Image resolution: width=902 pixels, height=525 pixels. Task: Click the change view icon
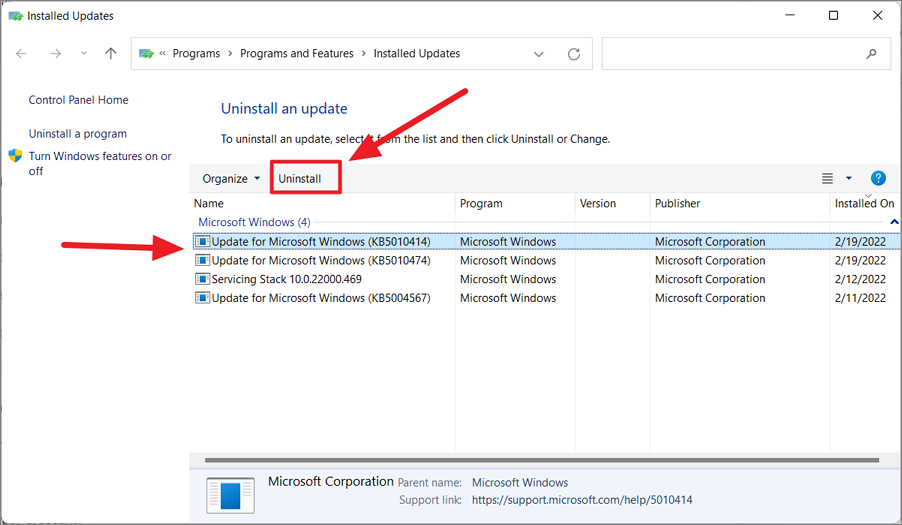click(827, 178)
